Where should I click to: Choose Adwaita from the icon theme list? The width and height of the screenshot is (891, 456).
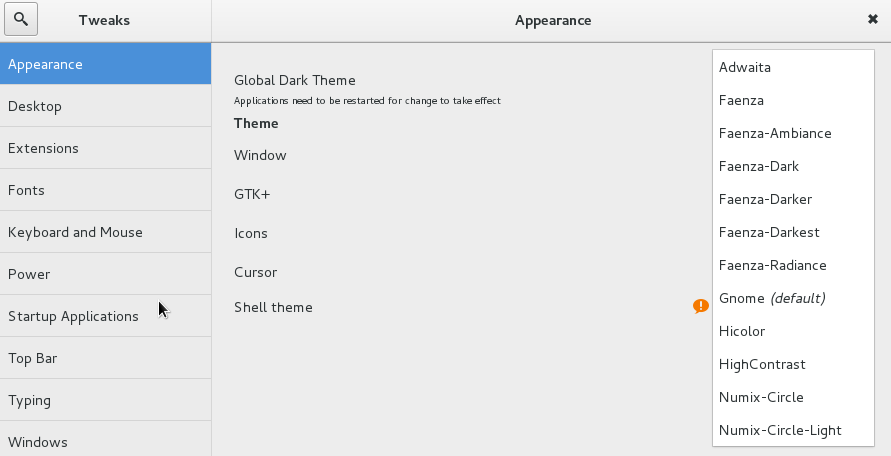point(793,67)
